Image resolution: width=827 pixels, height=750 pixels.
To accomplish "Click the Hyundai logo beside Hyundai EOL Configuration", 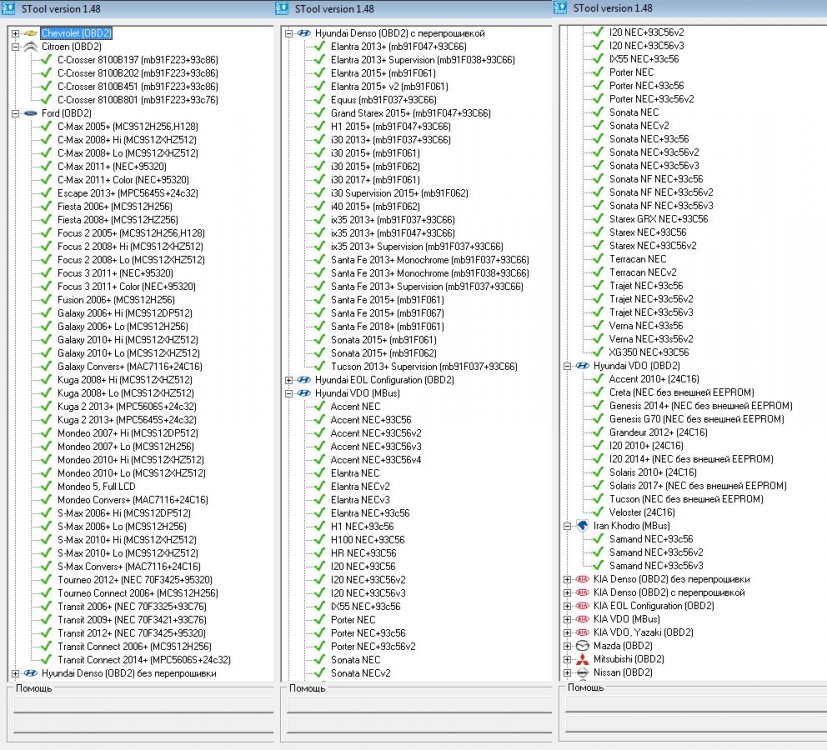I will point(304,380).
